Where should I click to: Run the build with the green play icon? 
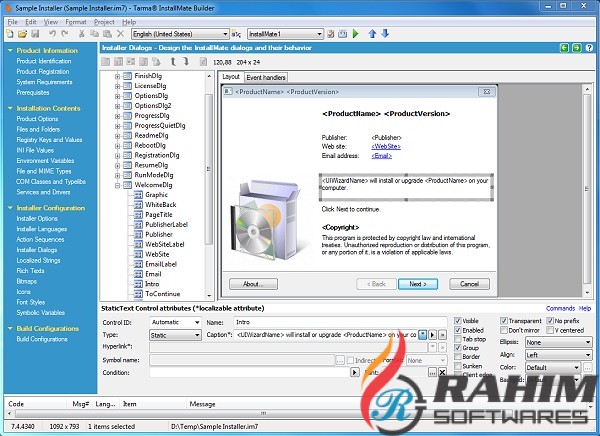pos(355,34)
